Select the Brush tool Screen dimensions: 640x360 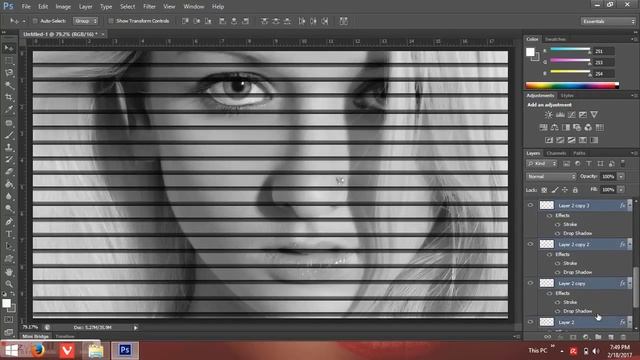(9, 135)
